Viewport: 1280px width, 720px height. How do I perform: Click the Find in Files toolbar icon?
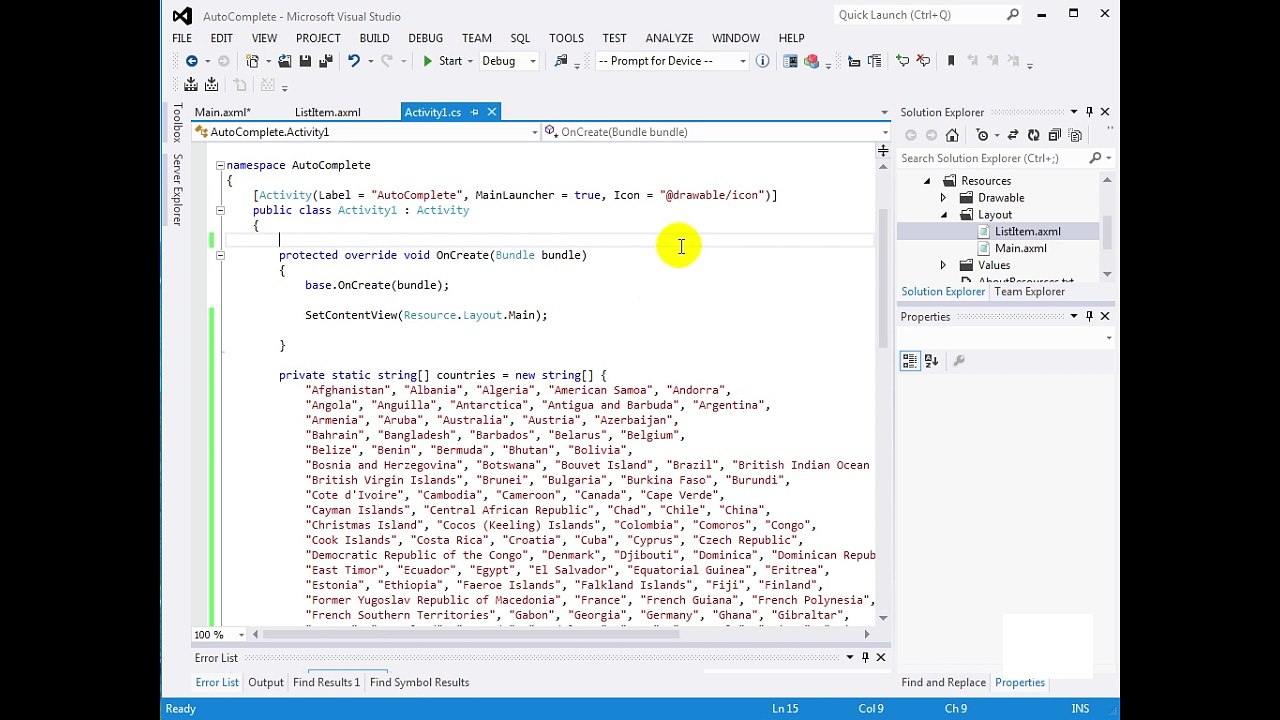click(x=561, y=61)
